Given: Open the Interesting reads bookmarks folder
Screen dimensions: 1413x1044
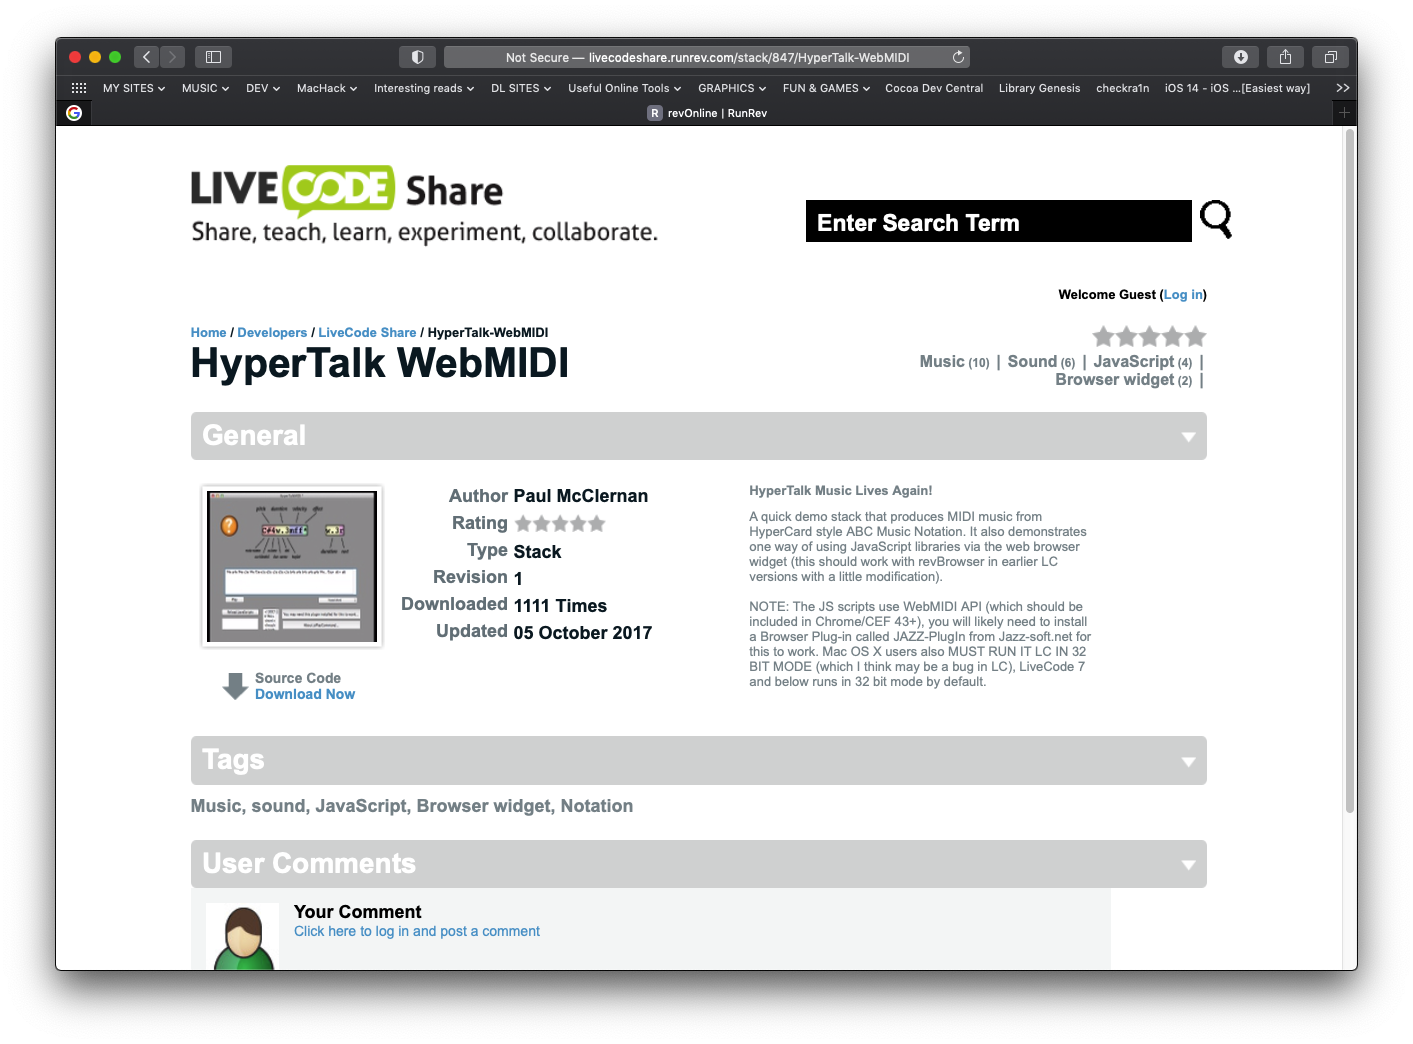Looking at the screenshot, I should (424, 88).
